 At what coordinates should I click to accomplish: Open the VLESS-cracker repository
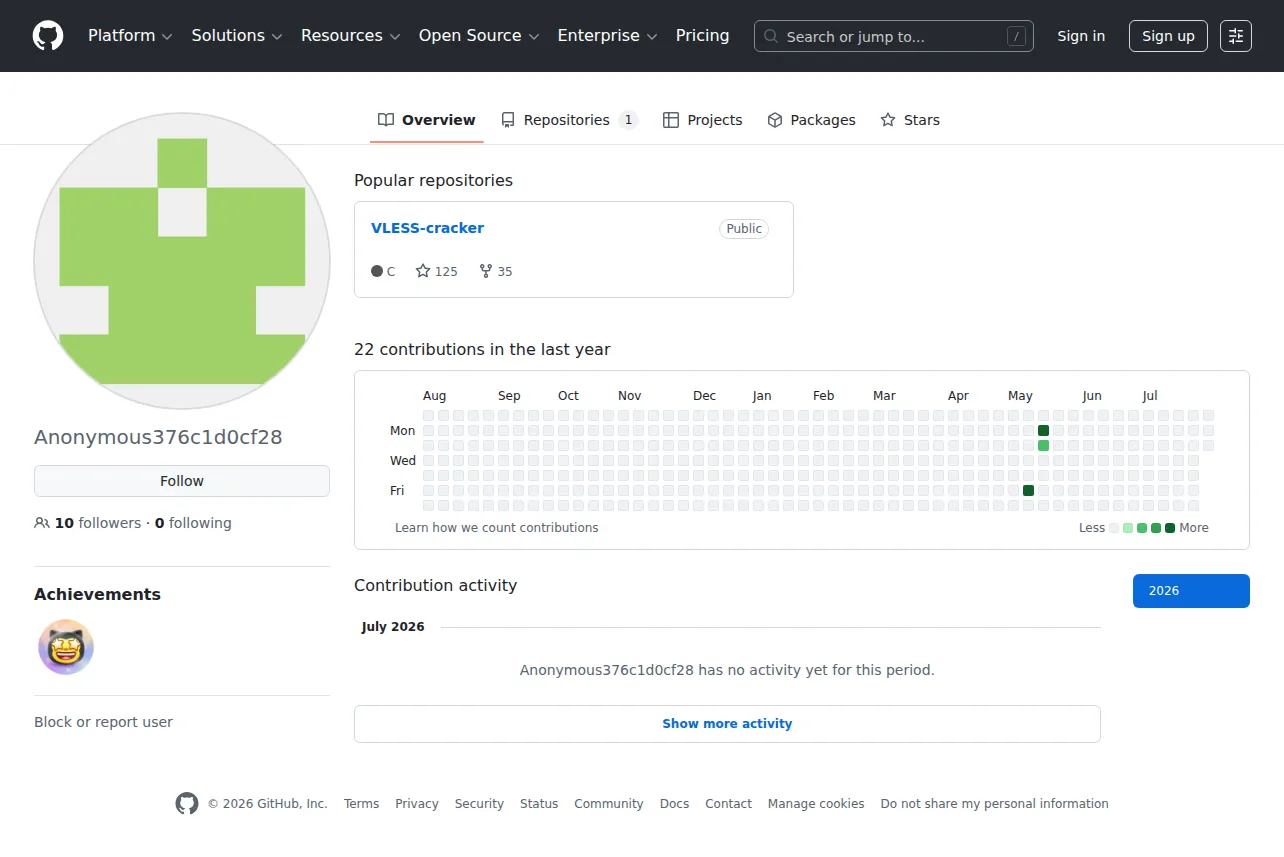(427, 228)
